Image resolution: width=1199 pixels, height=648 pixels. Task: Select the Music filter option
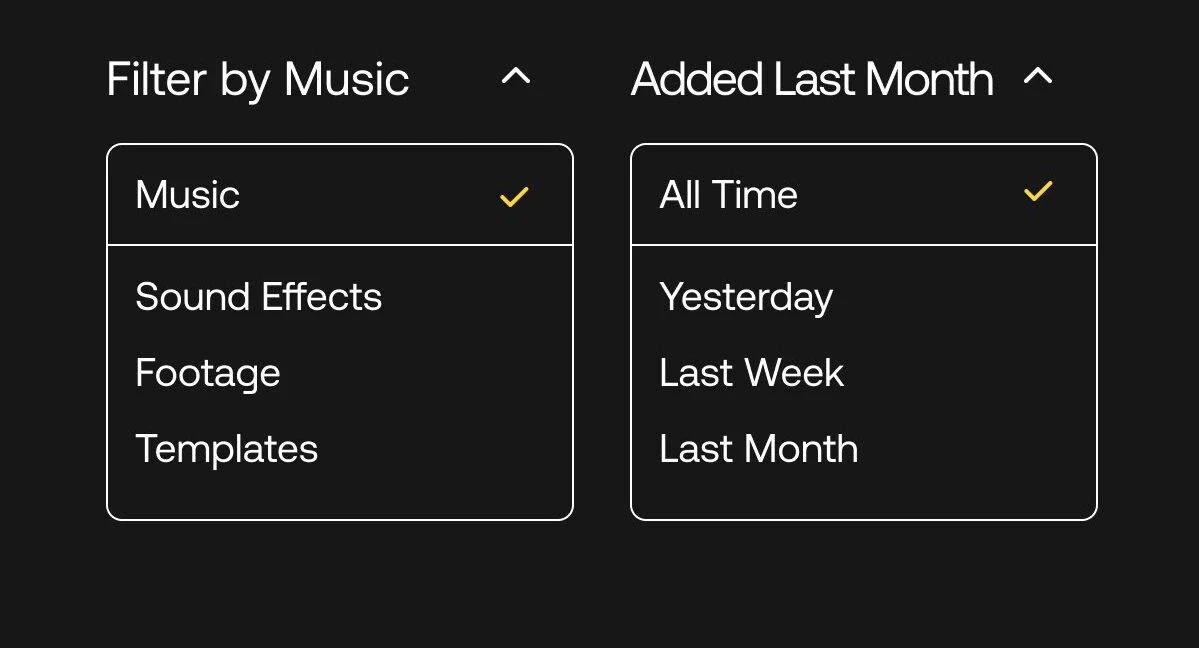tap(340, 194)
